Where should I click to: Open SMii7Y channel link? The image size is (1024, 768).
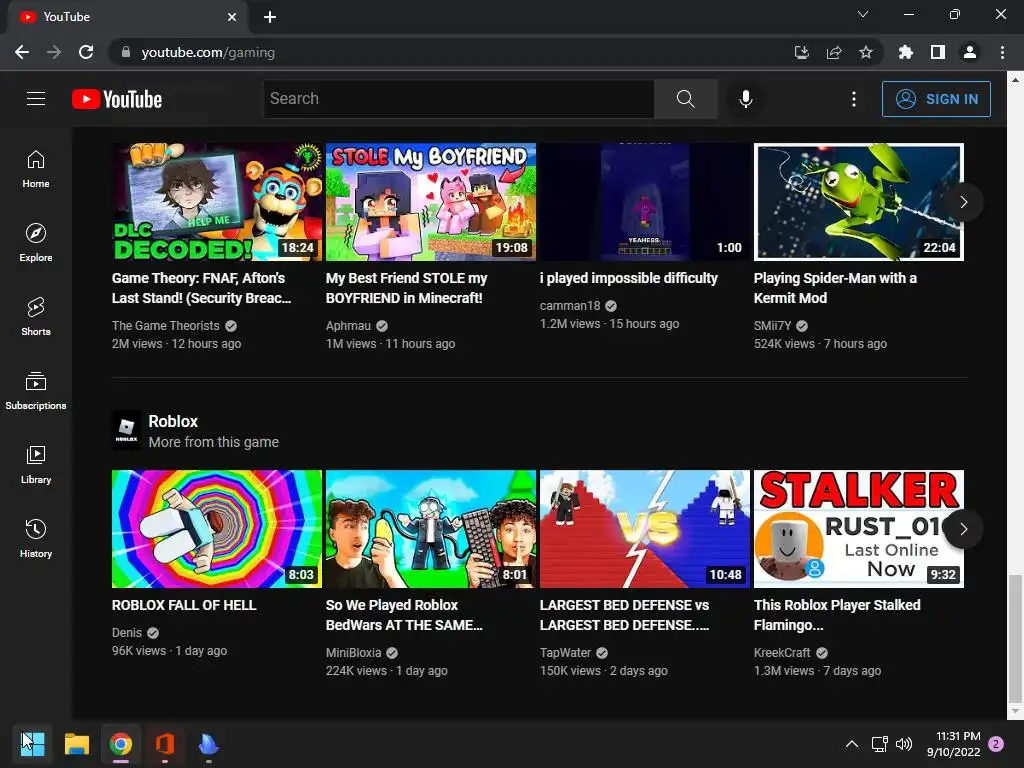pyautogui.click(x=772, y=325)
